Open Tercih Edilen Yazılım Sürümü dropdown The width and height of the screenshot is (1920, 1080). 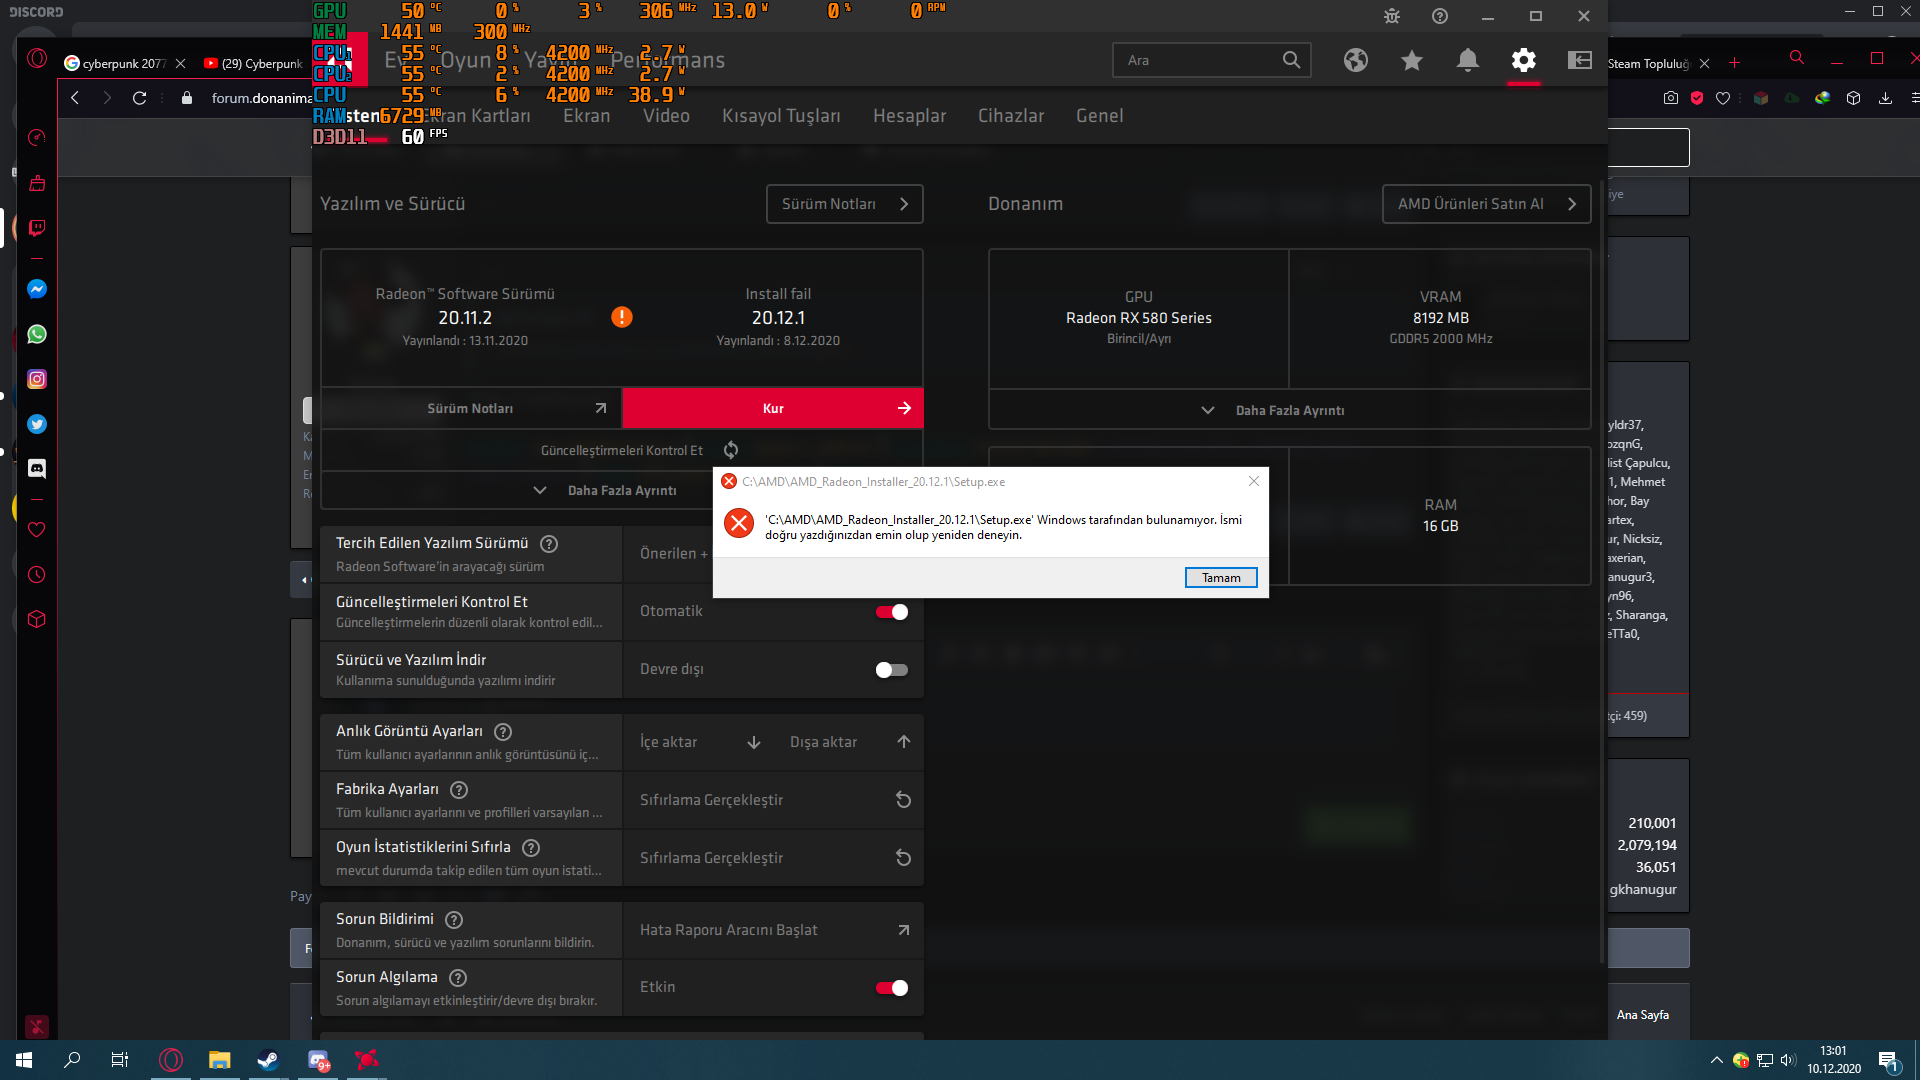click(x=673, y=553)
